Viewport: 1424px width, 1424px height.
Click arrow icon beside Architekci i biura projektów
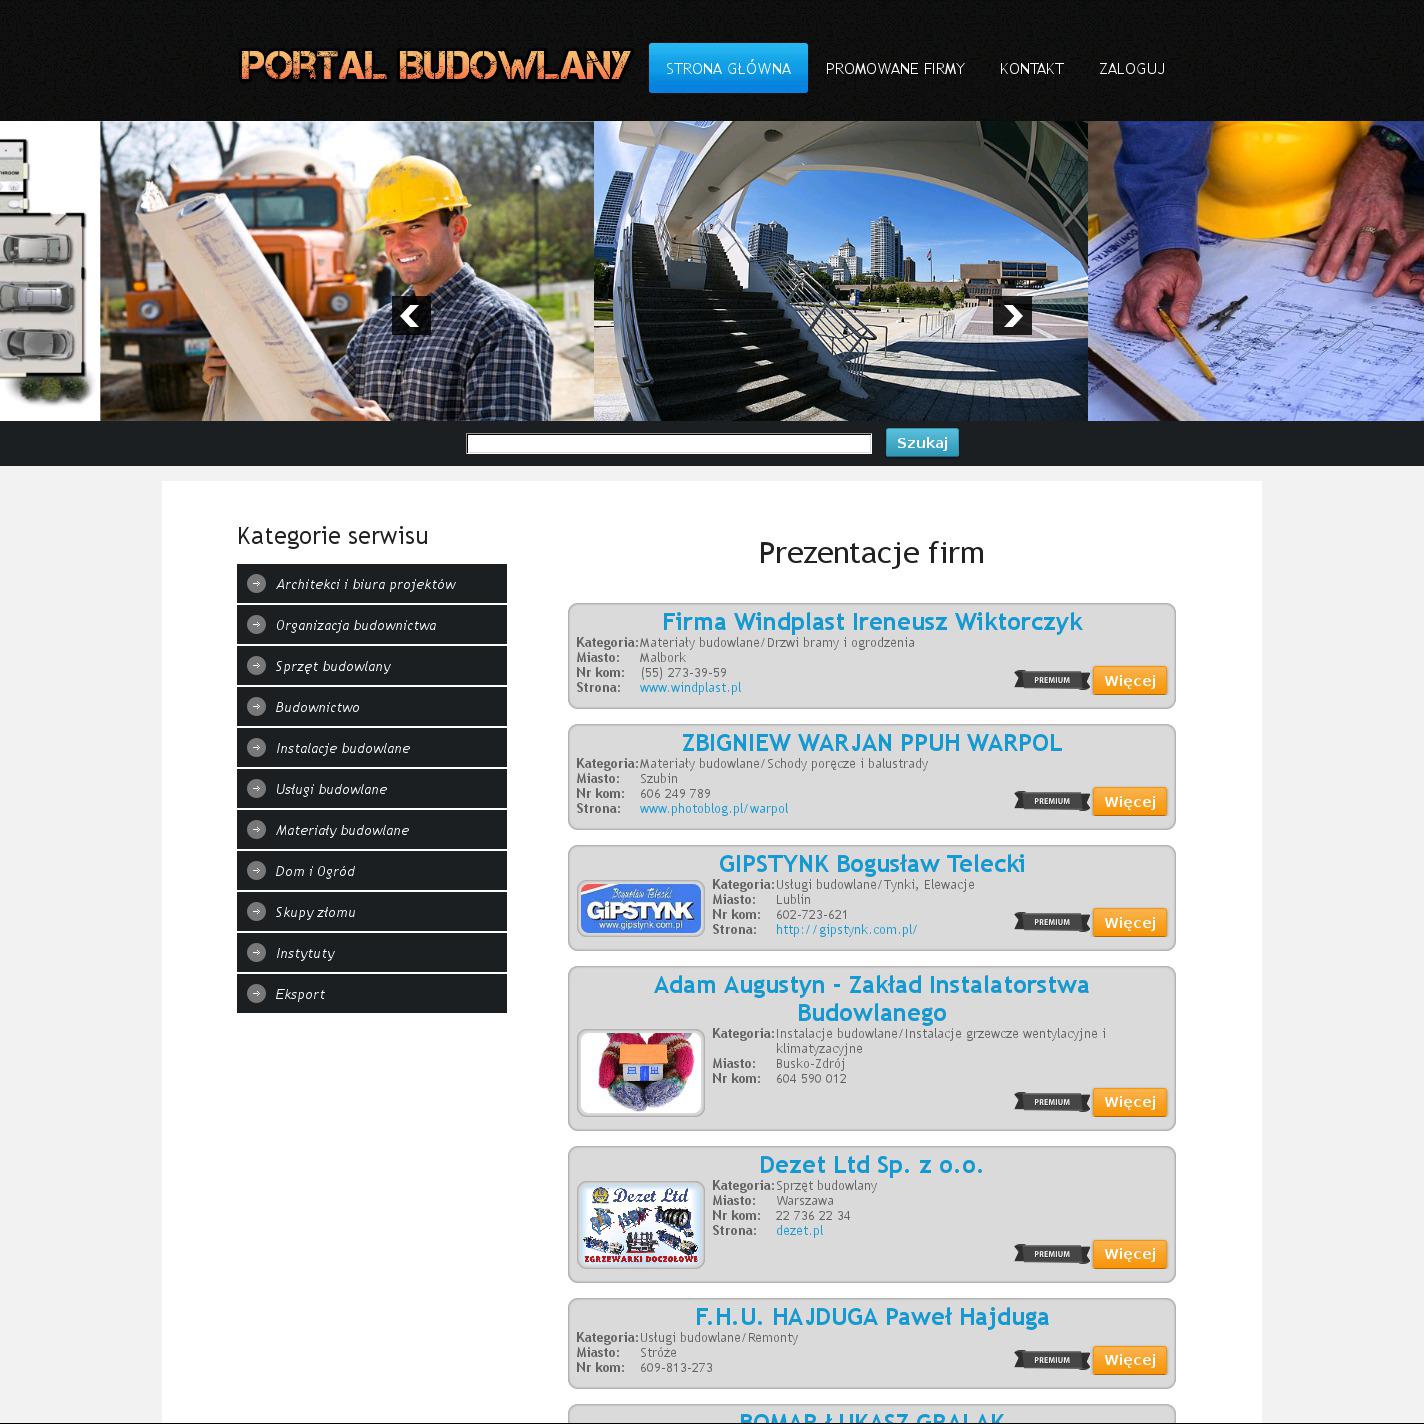[256, 584]
